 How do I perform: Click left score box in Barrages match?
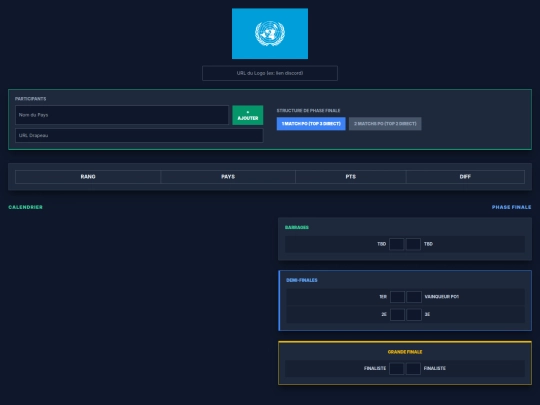[x=396, y=244]
